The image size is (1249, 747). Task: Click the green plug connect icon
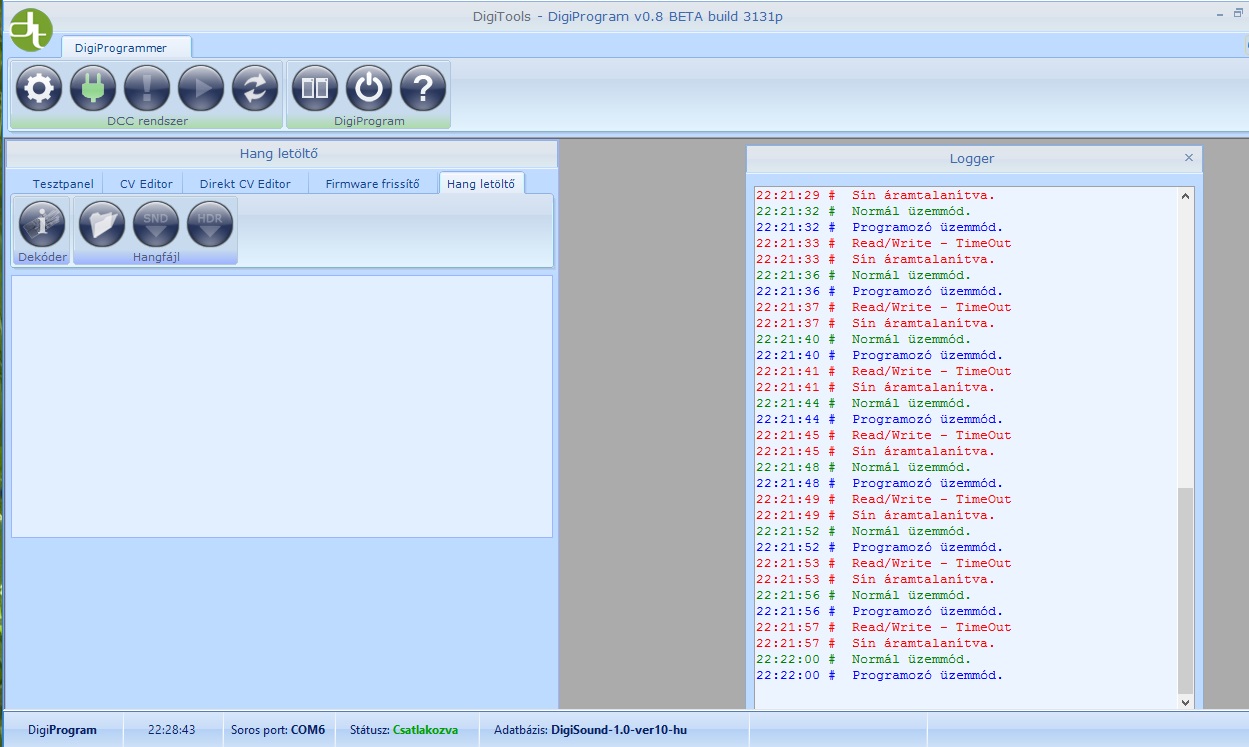pos(93,88)
